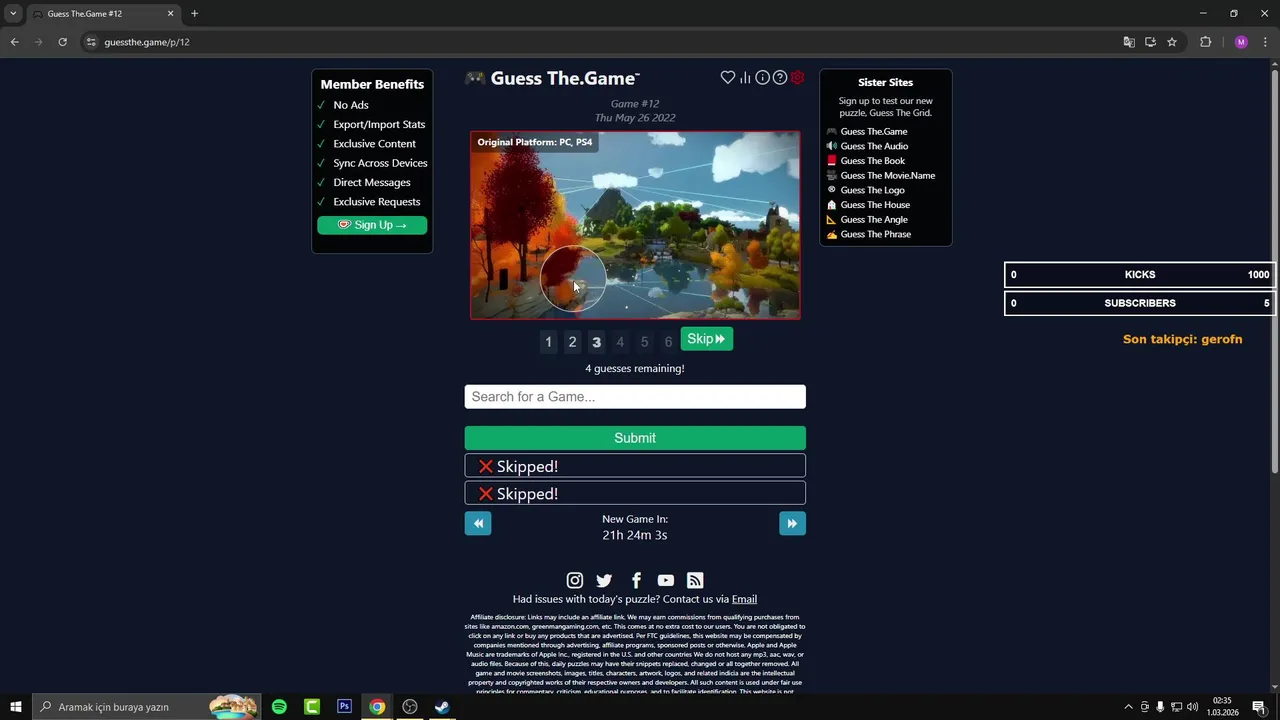Viewport: 1280px width, 720px height.
Task: Open Guess The House sister site
Action: [x=875, y=205]
